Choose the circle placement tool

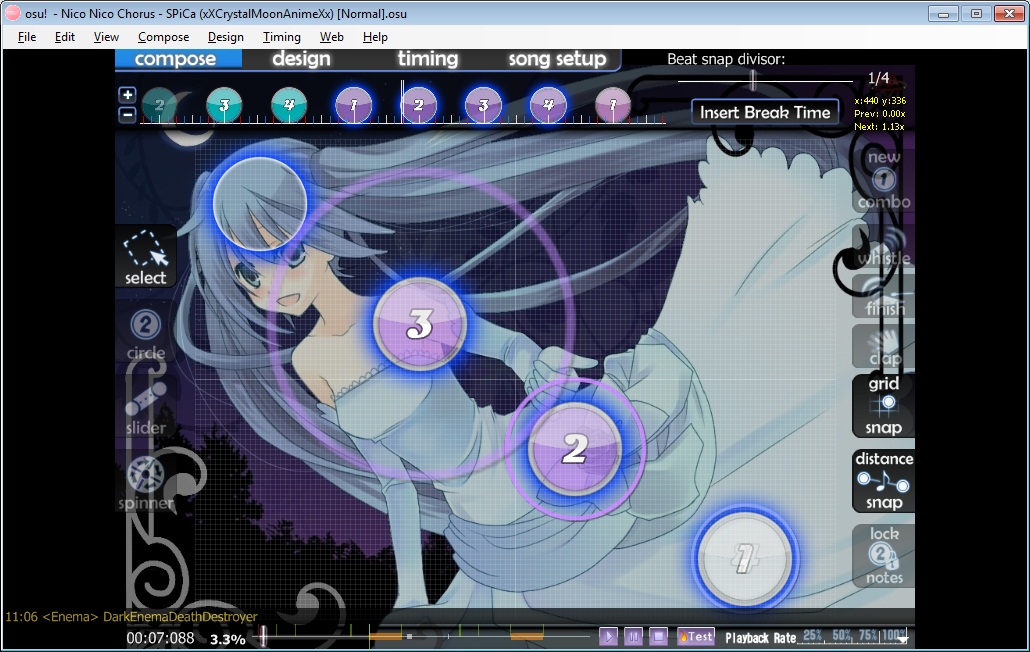[145, 334]
